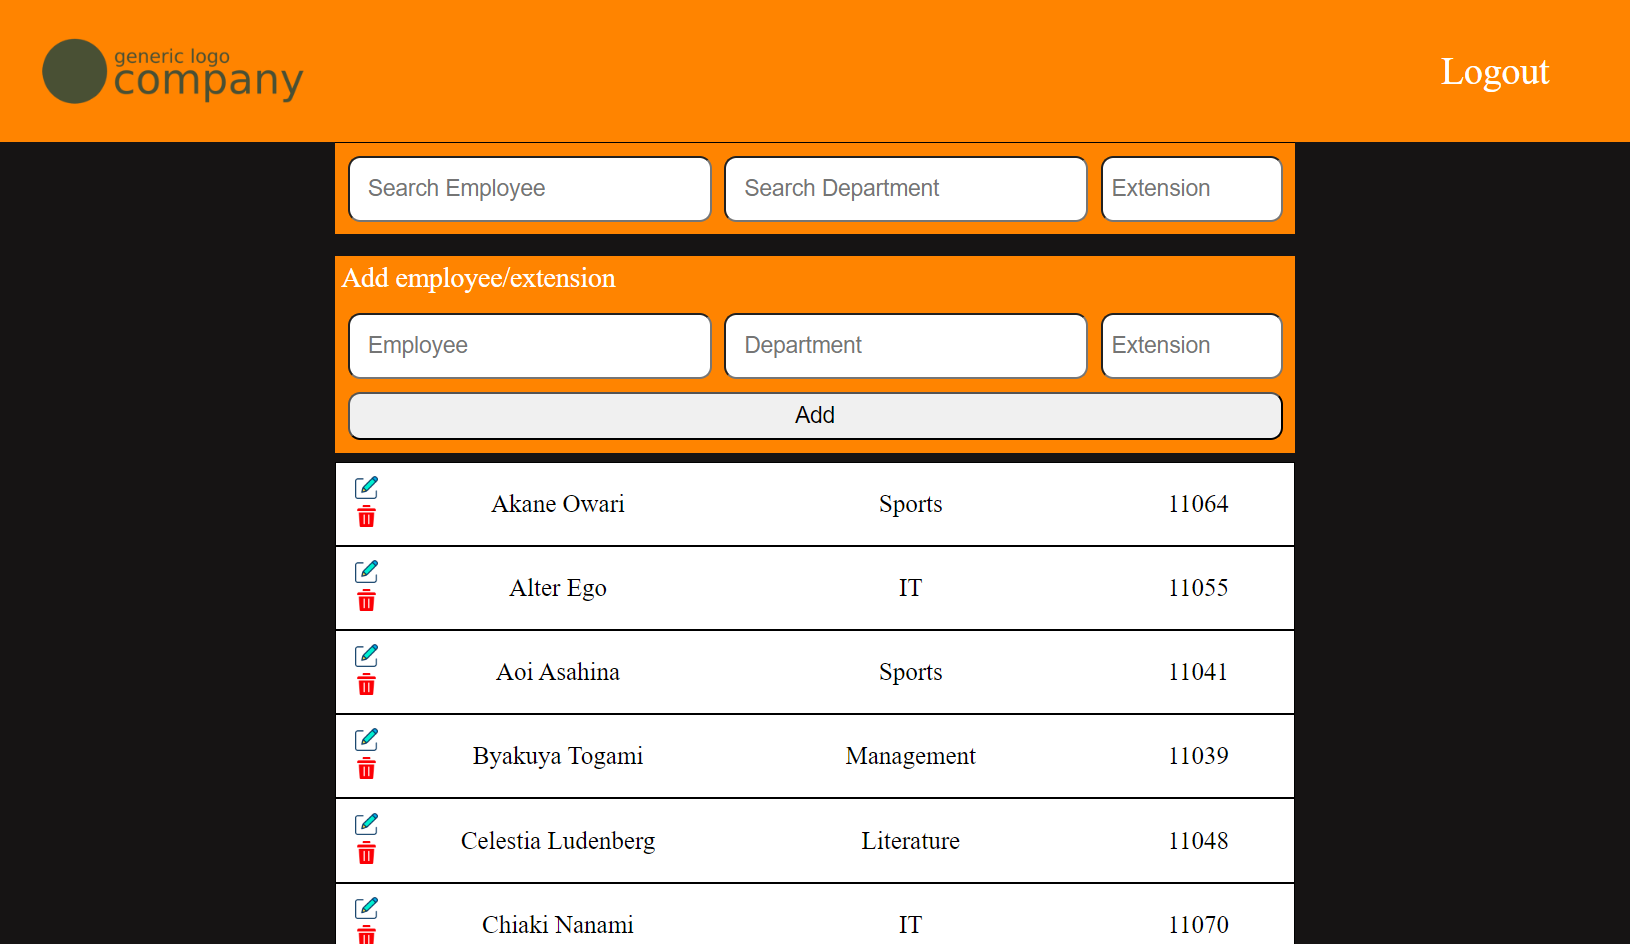This screenshot has height=944, width=1630.
Task: Select Literature department of Celestia Ludenberg
Action: click(910, 841)
